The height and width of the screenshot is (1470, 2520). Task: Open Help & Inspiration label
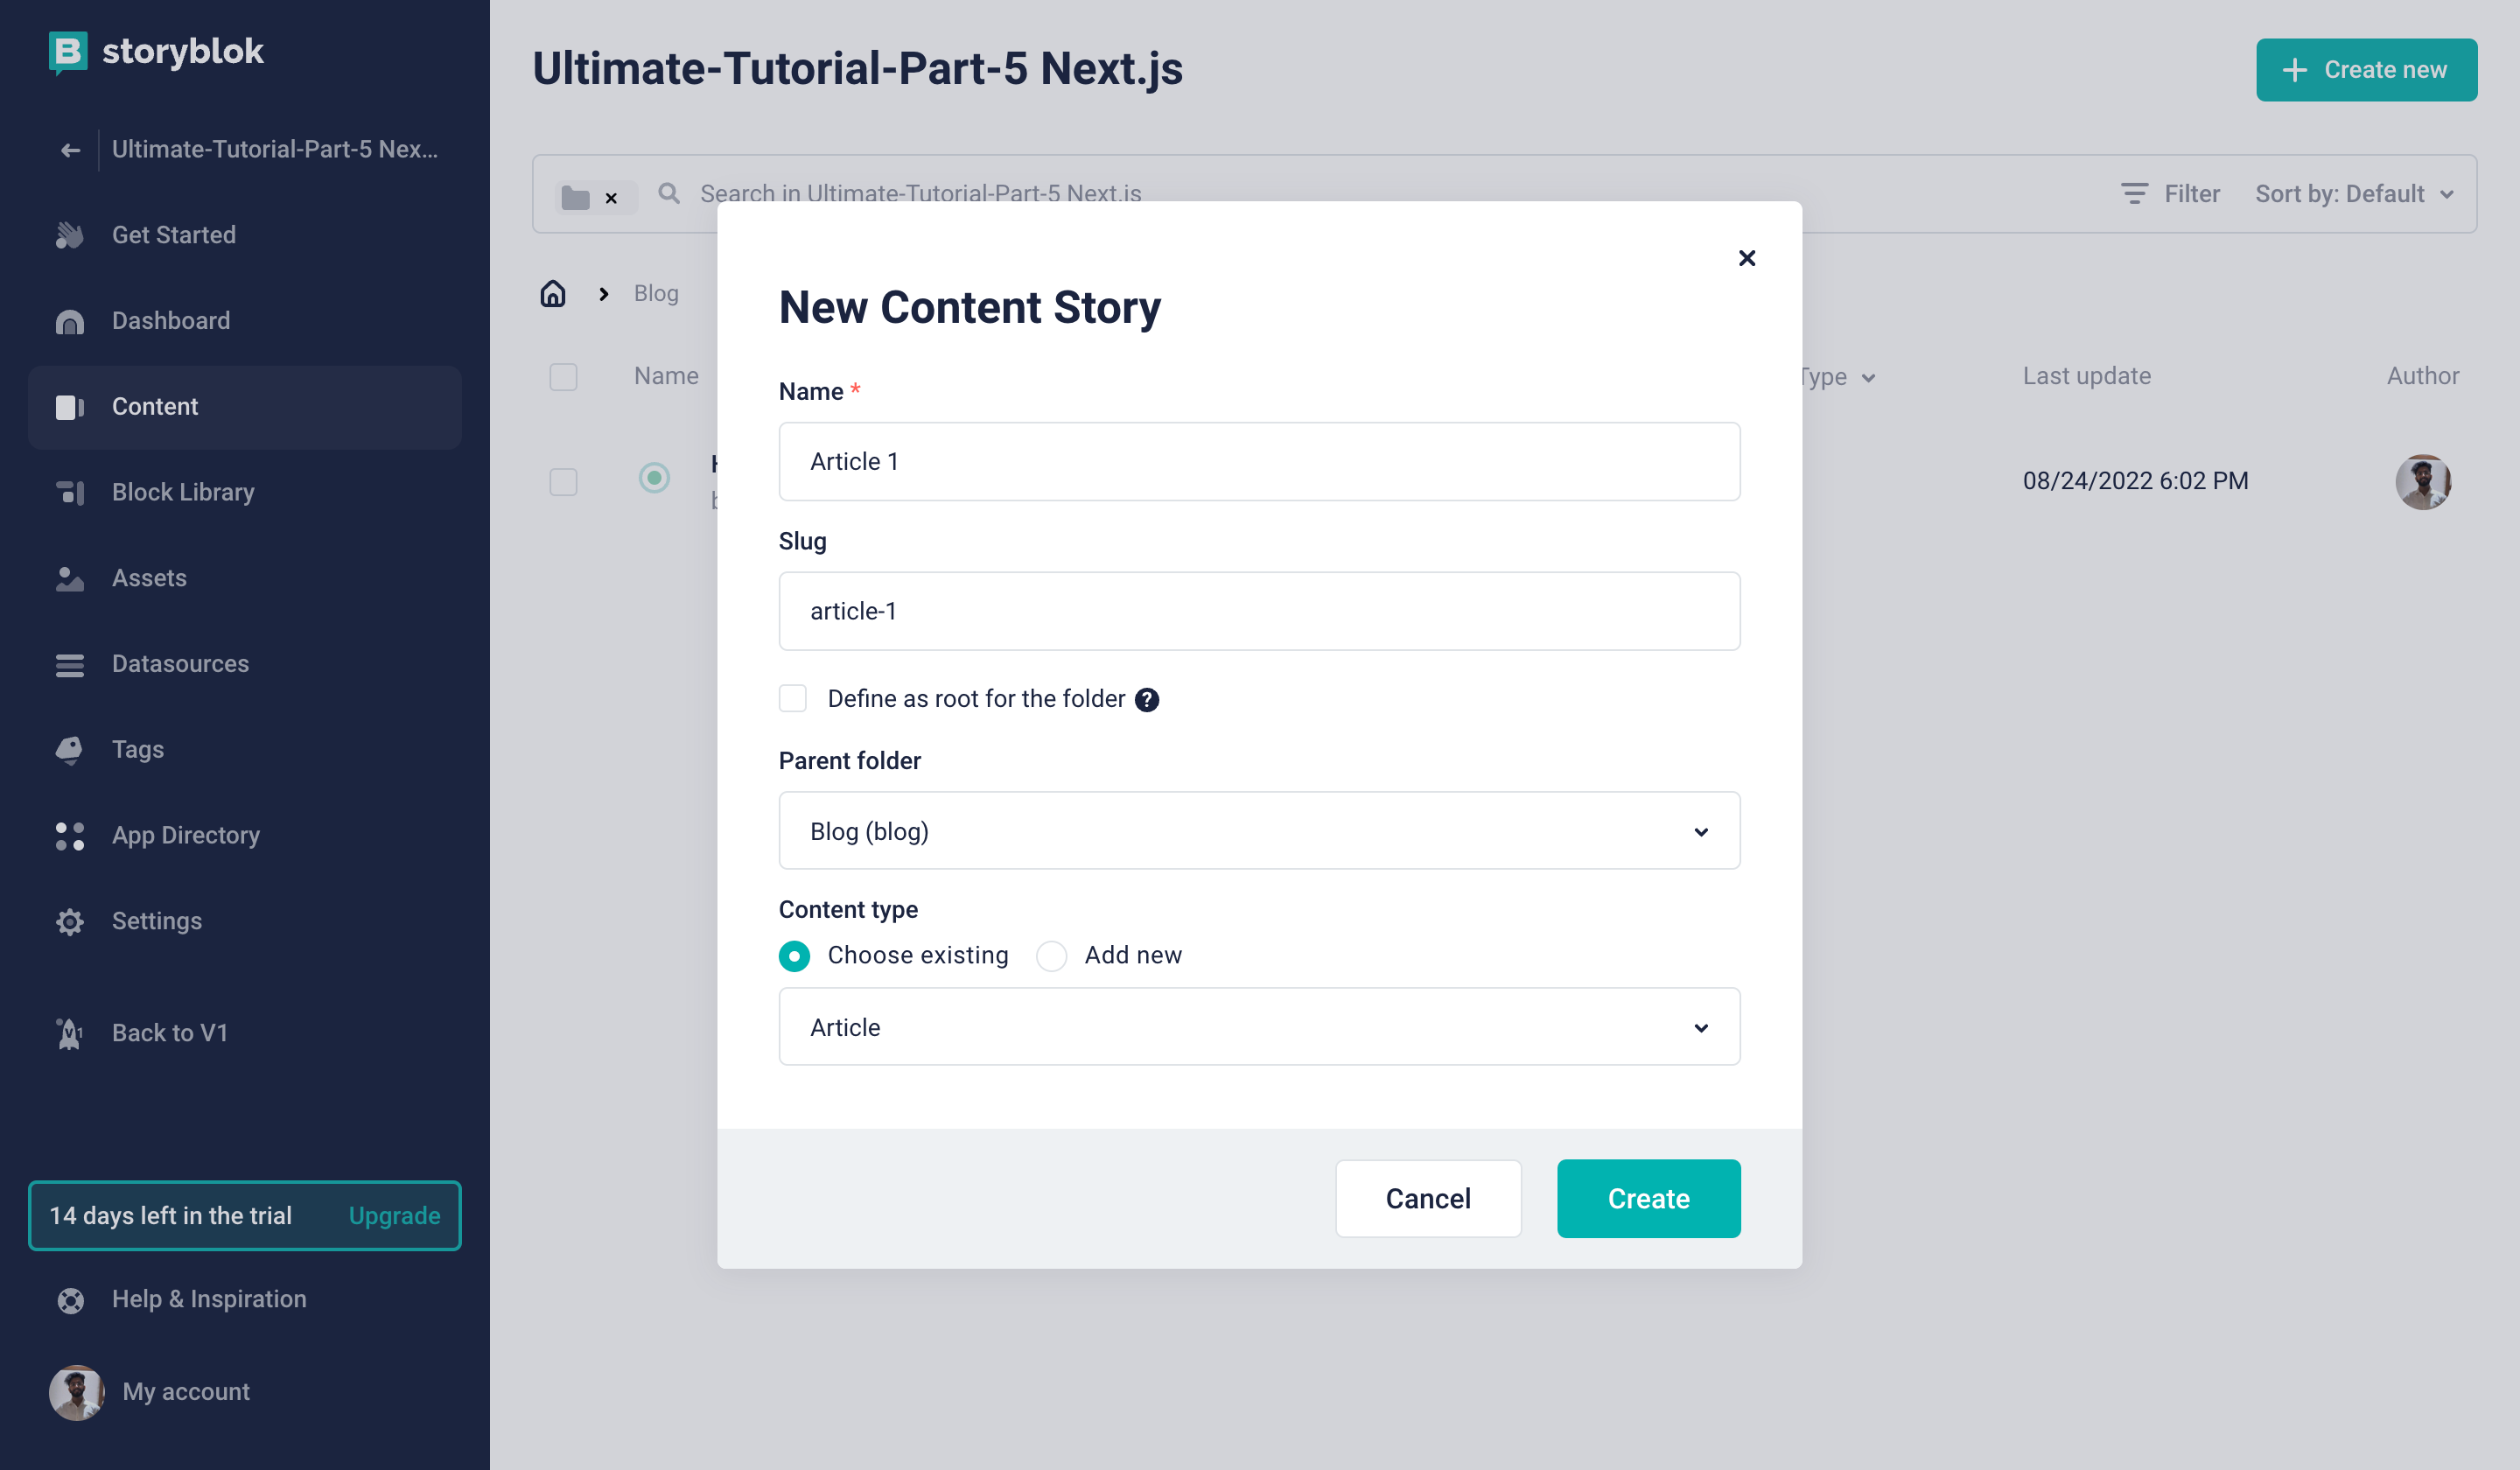pyautogui.click(x=209, y=1299)
